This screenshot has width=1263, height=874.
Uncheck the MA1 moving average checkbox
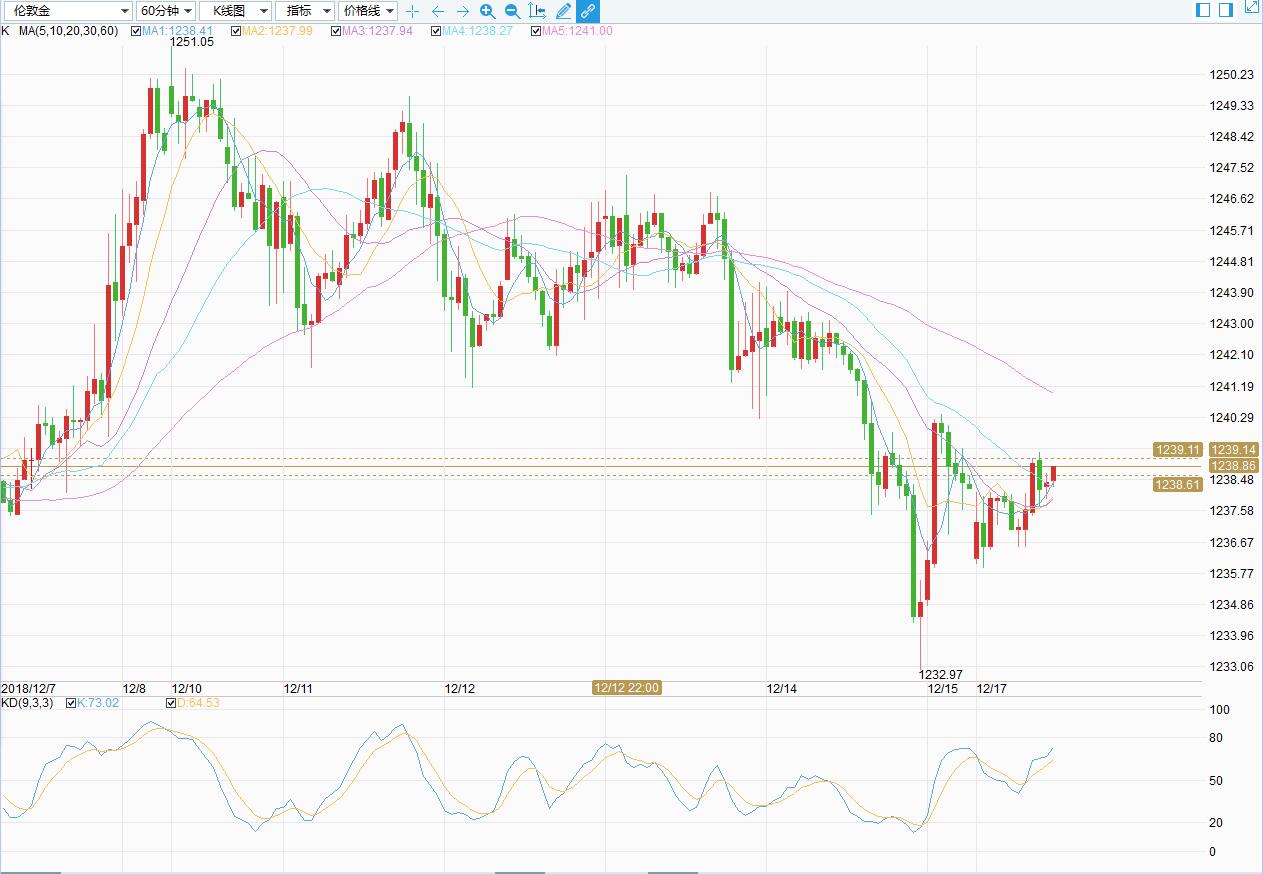click(x=136, y=31)
